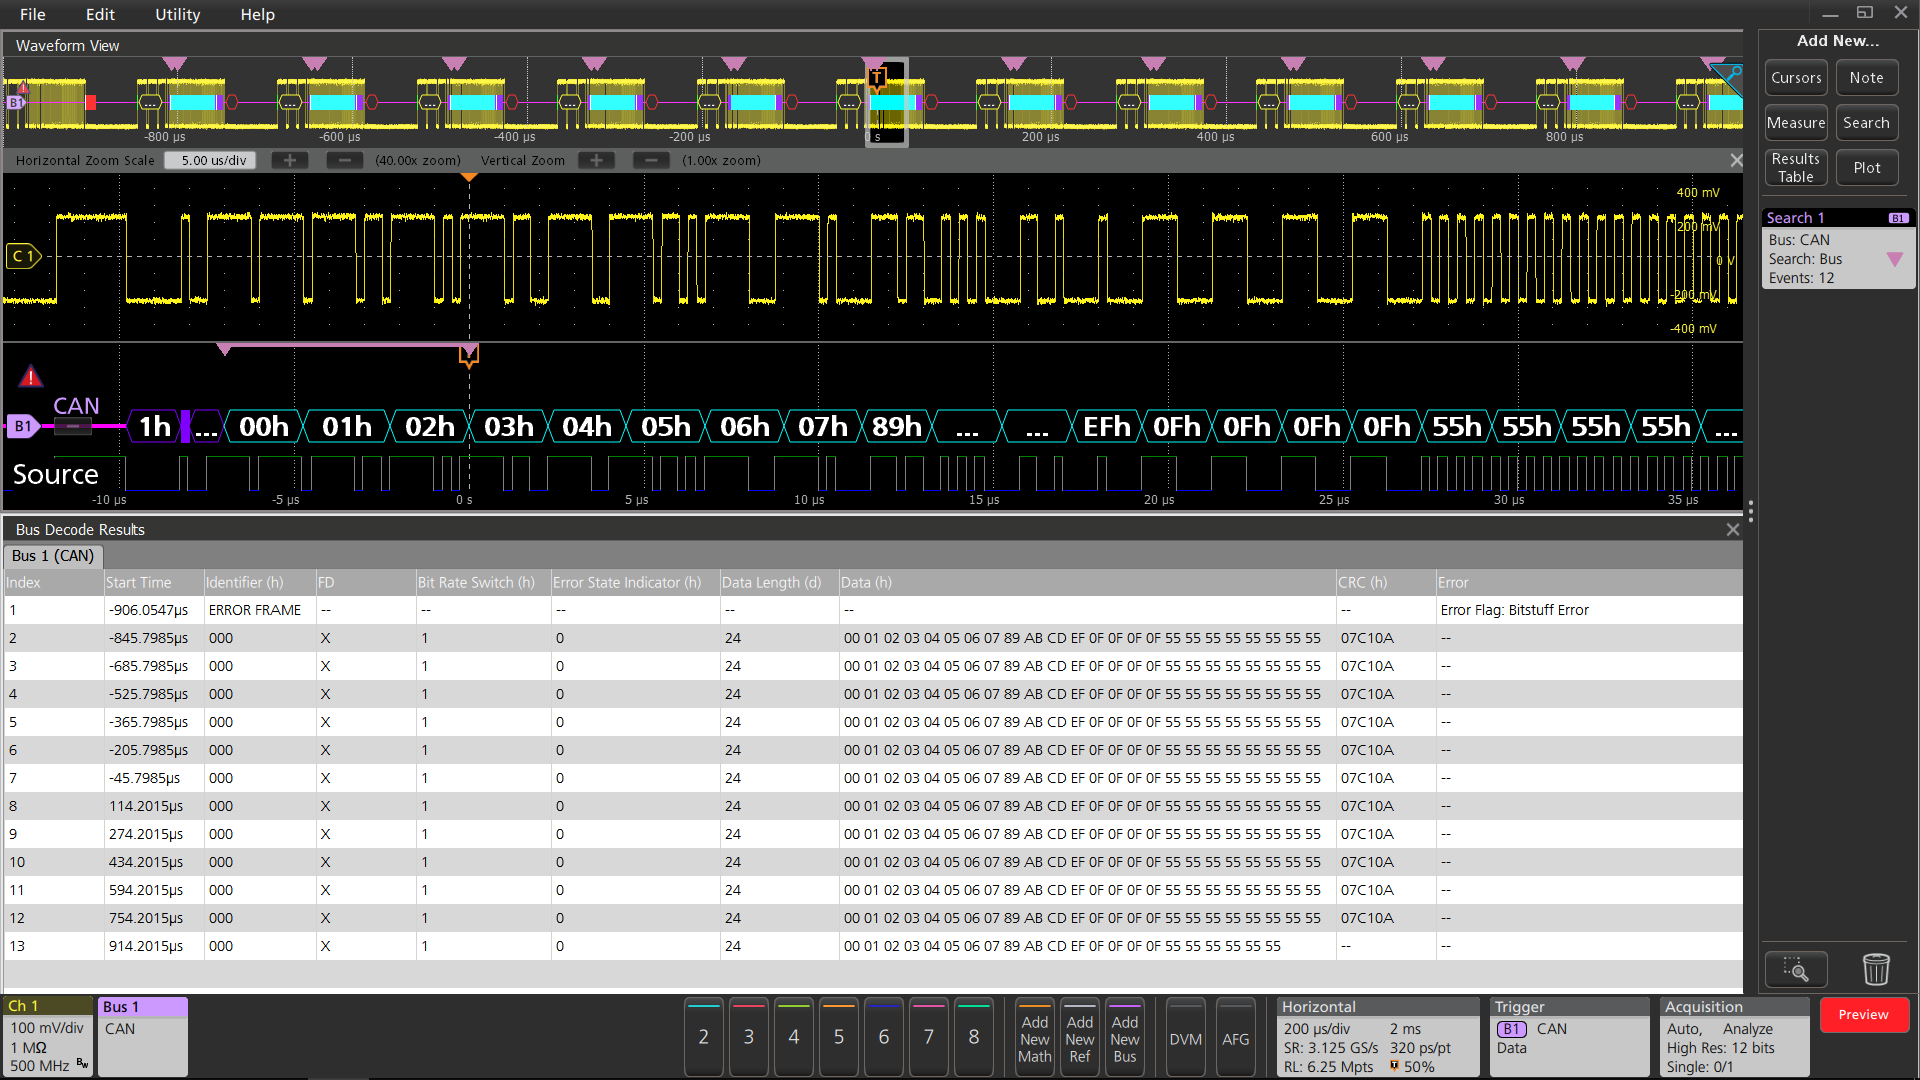1920x1080 pixels.
Task: Click horizontal zoom in plus button
Action: (x=290, y=160)
